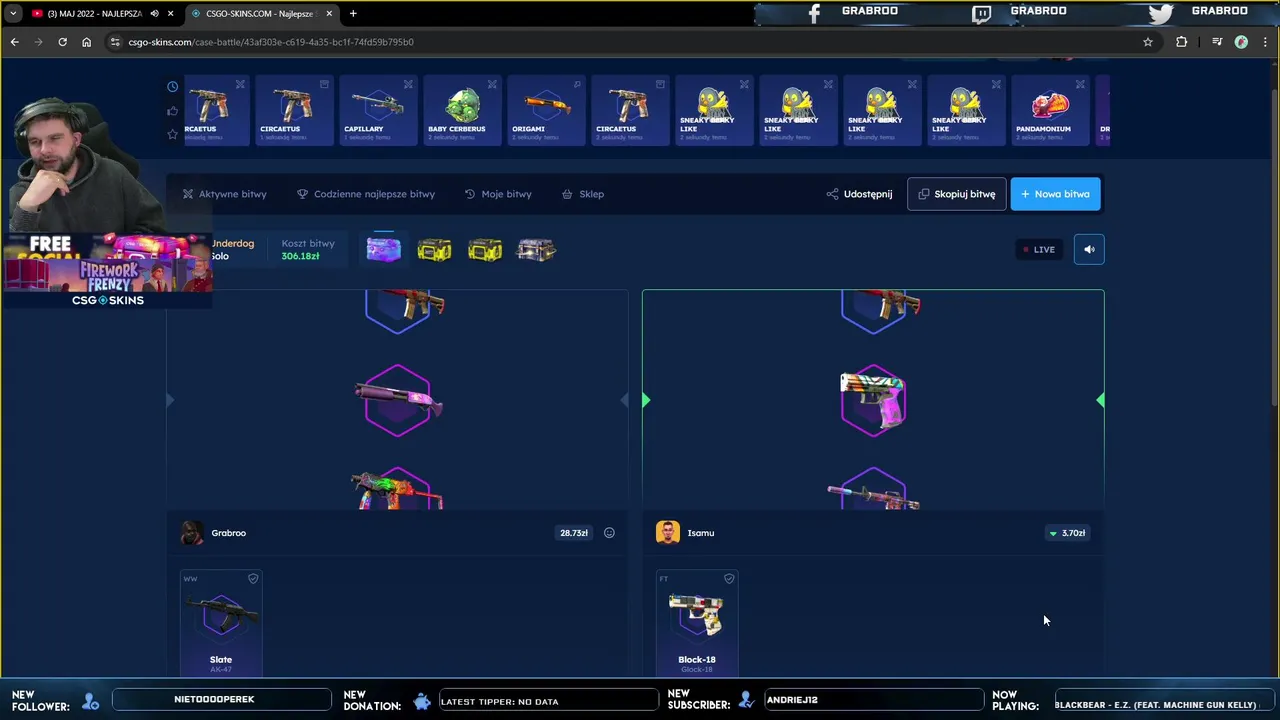This screenshot has height=720, width=1280.
Task: Click the shield icon on Block-18 card
Action: click(x=729, y=578)
